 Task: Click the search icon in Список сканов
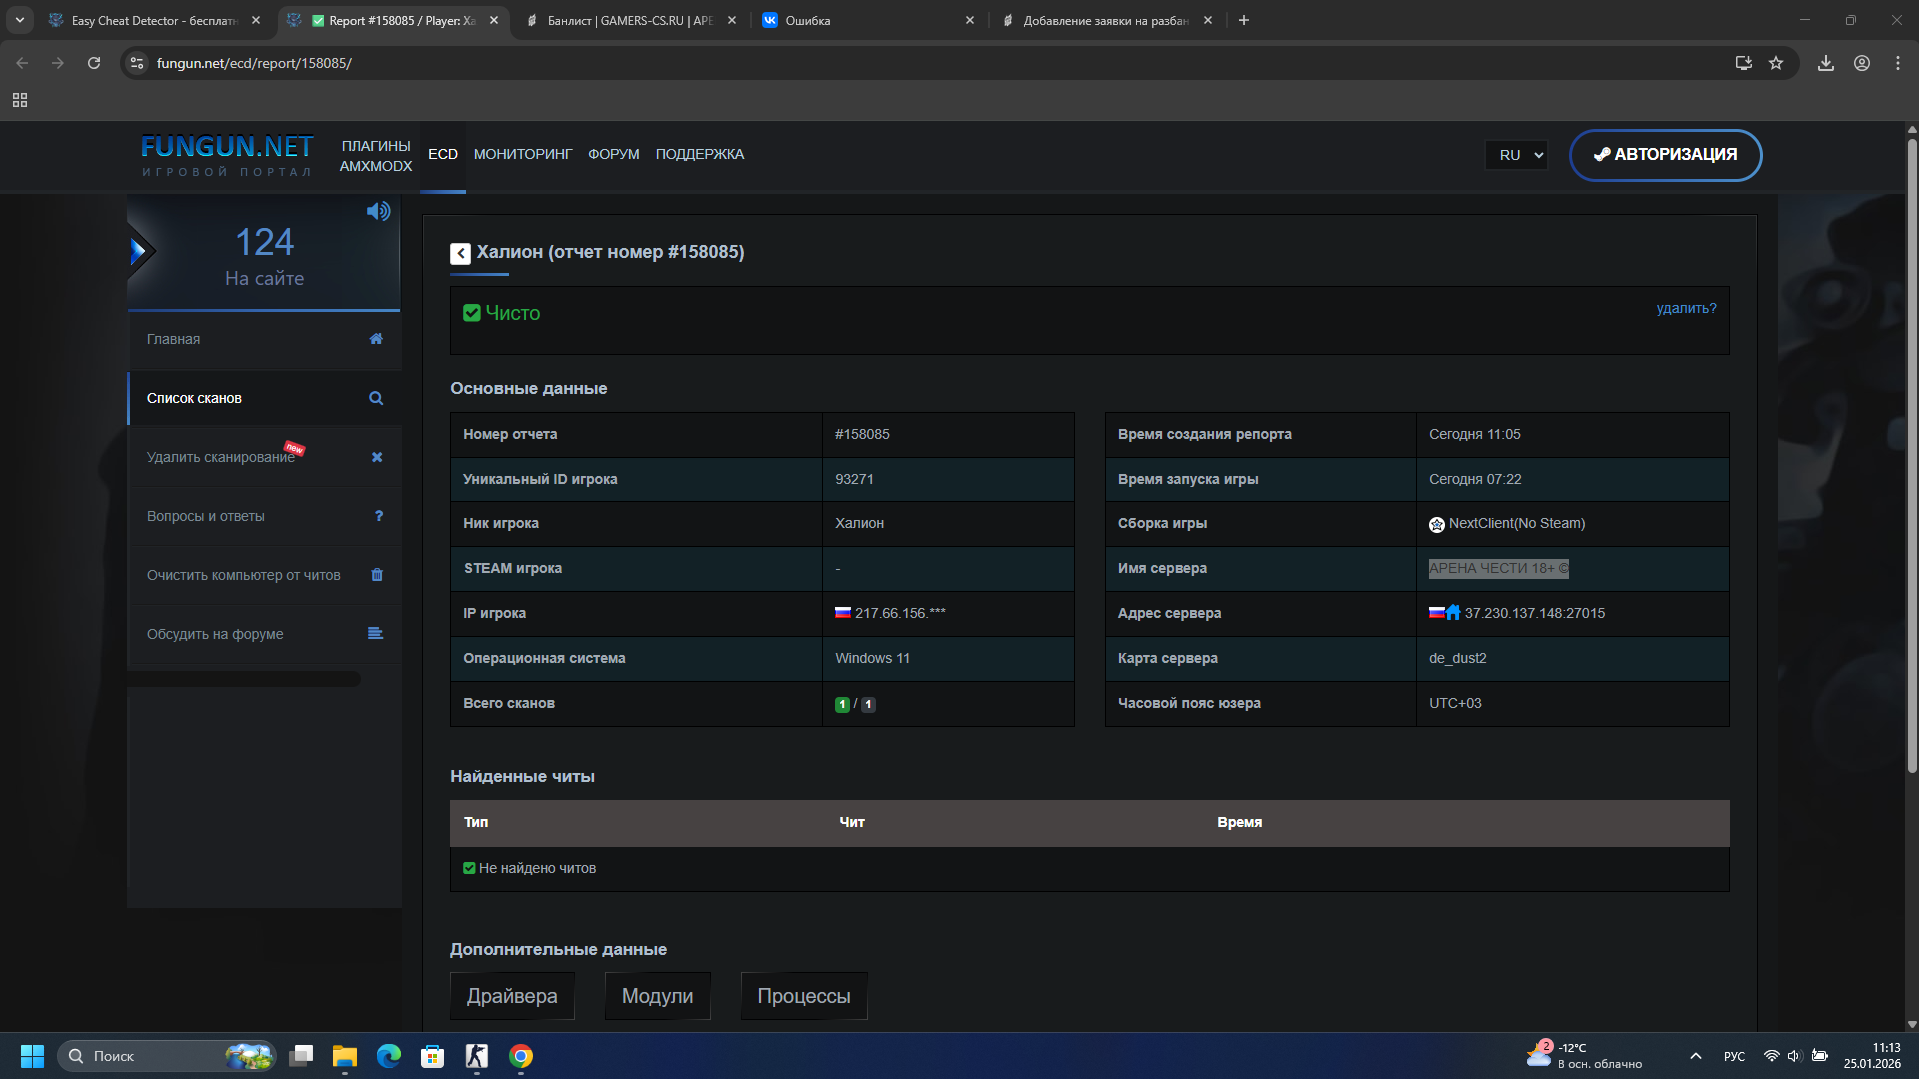pos(376,398)
